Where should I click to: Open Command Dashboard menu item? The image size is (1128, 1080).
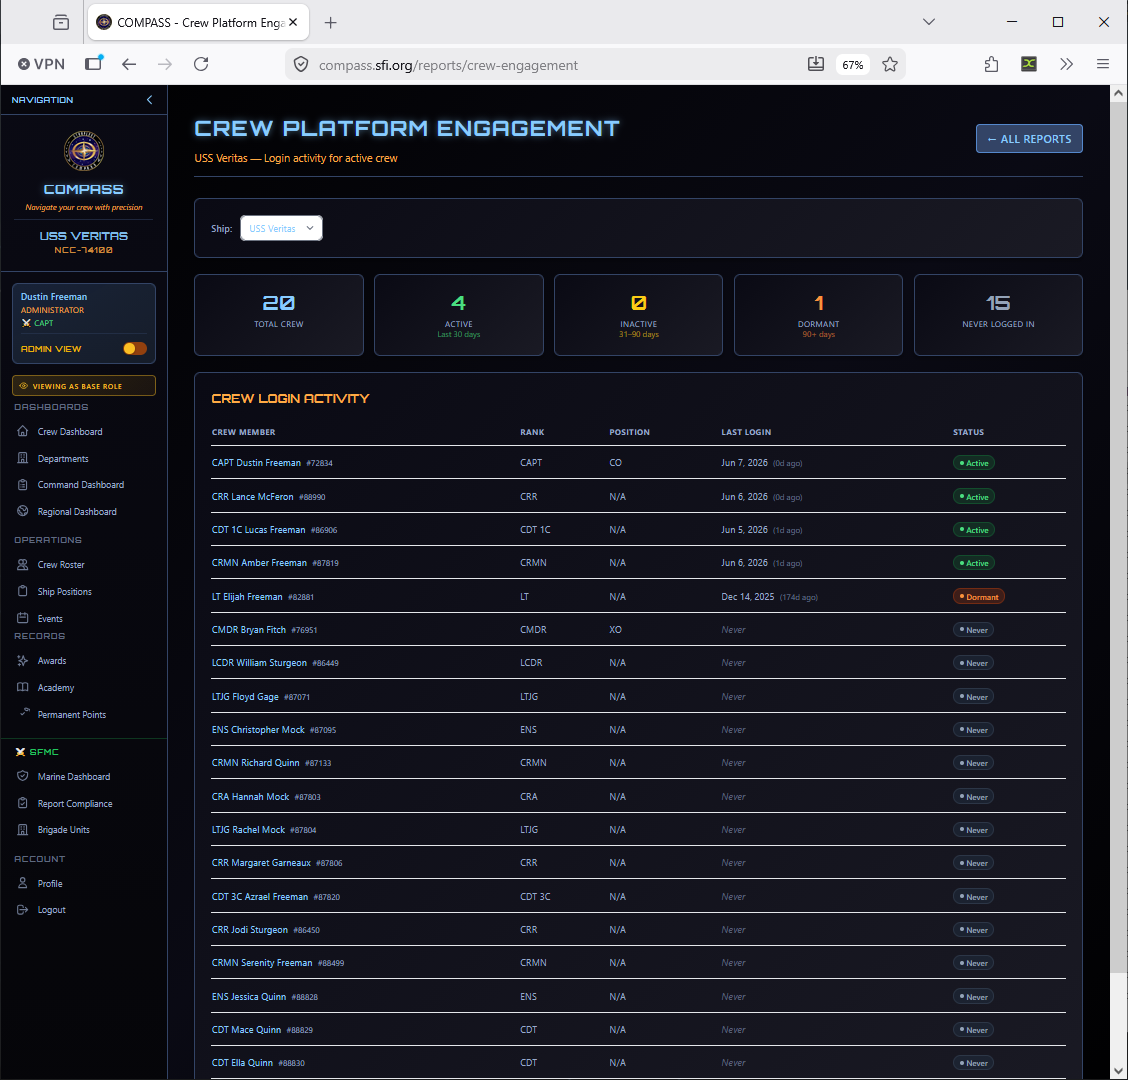point(81,485)
